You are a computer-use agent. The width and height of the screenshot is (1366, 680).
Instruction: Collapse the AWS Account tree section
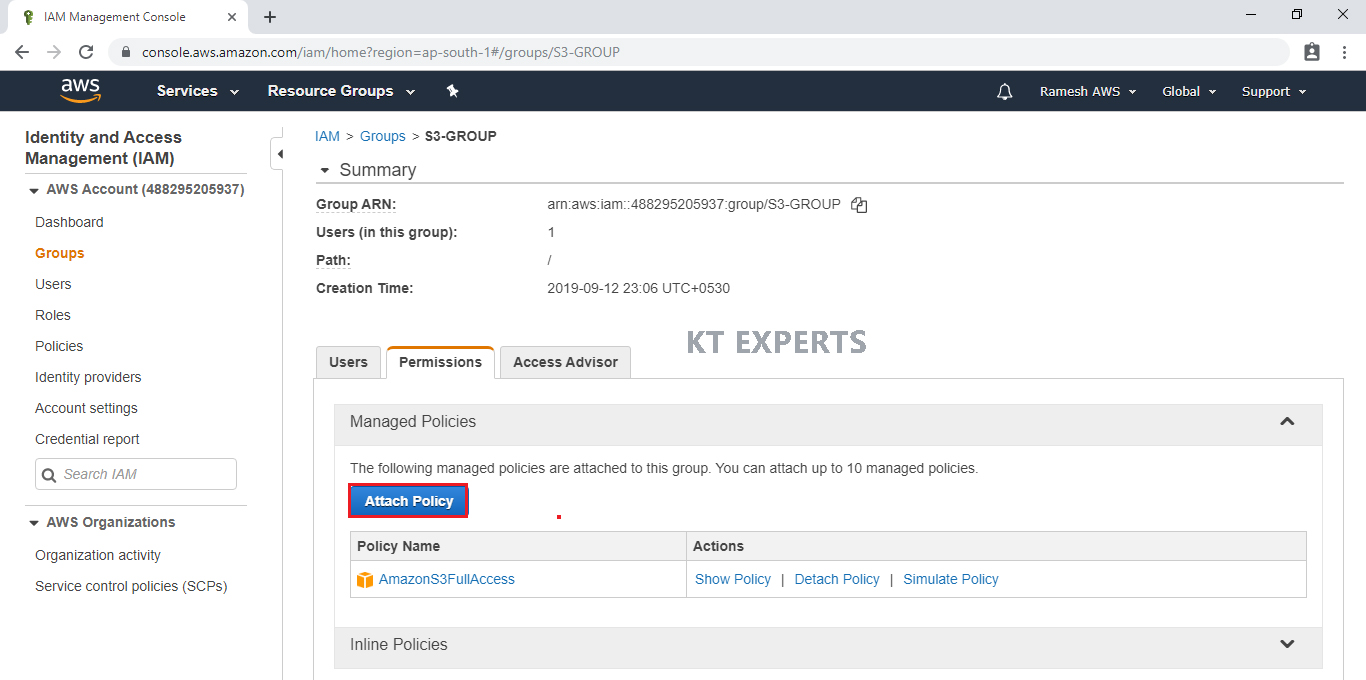[x=34, y=190]
